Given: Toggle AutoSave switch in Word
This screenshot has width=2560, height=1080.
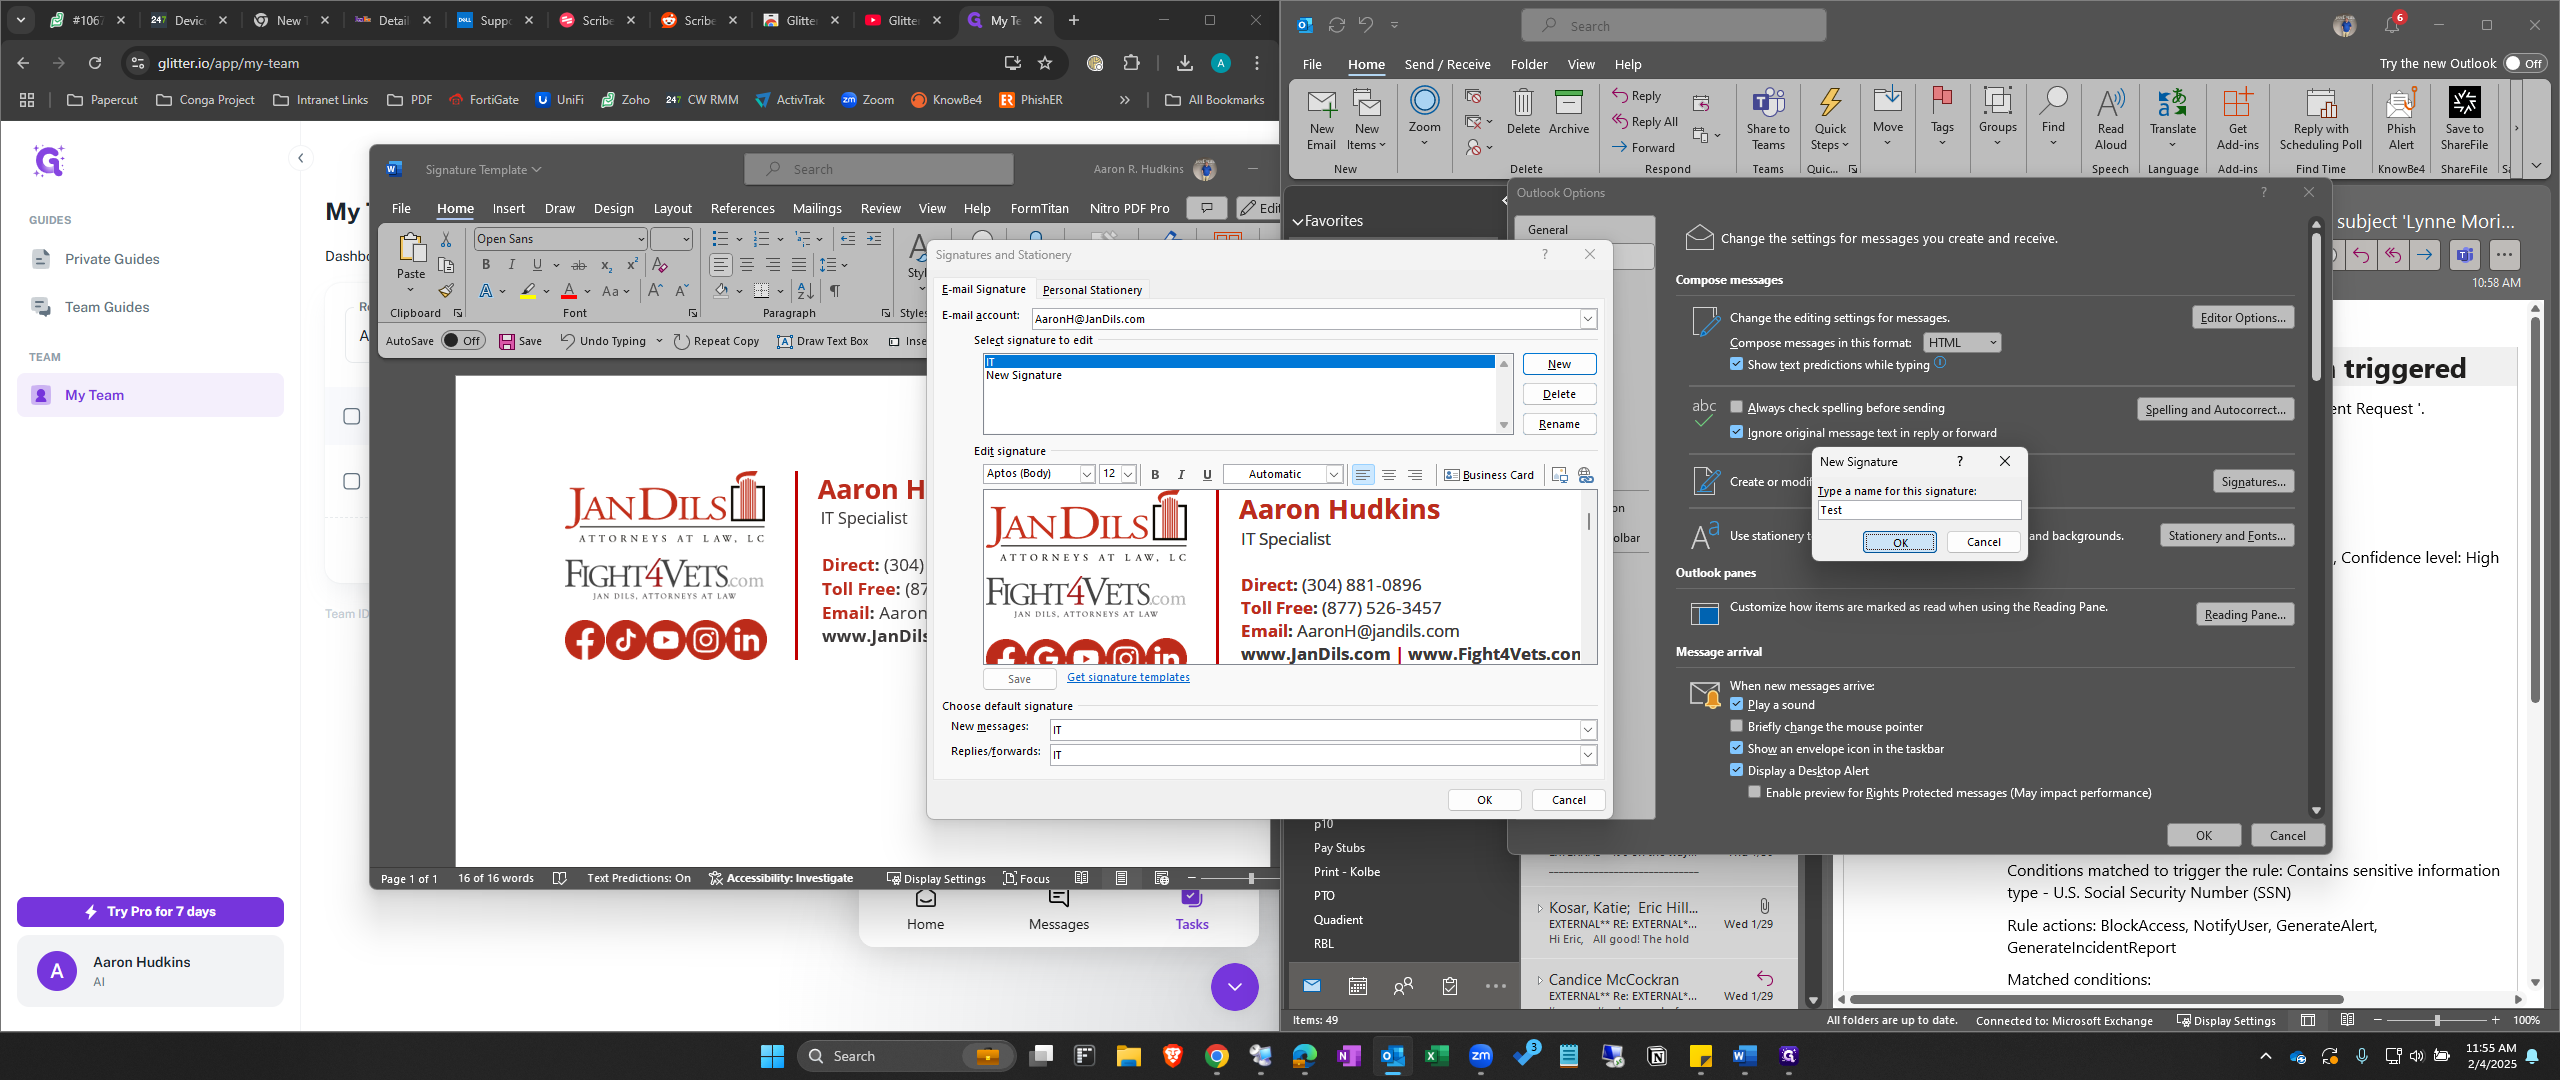Looking at the screenshot, I should click(463, 341).
